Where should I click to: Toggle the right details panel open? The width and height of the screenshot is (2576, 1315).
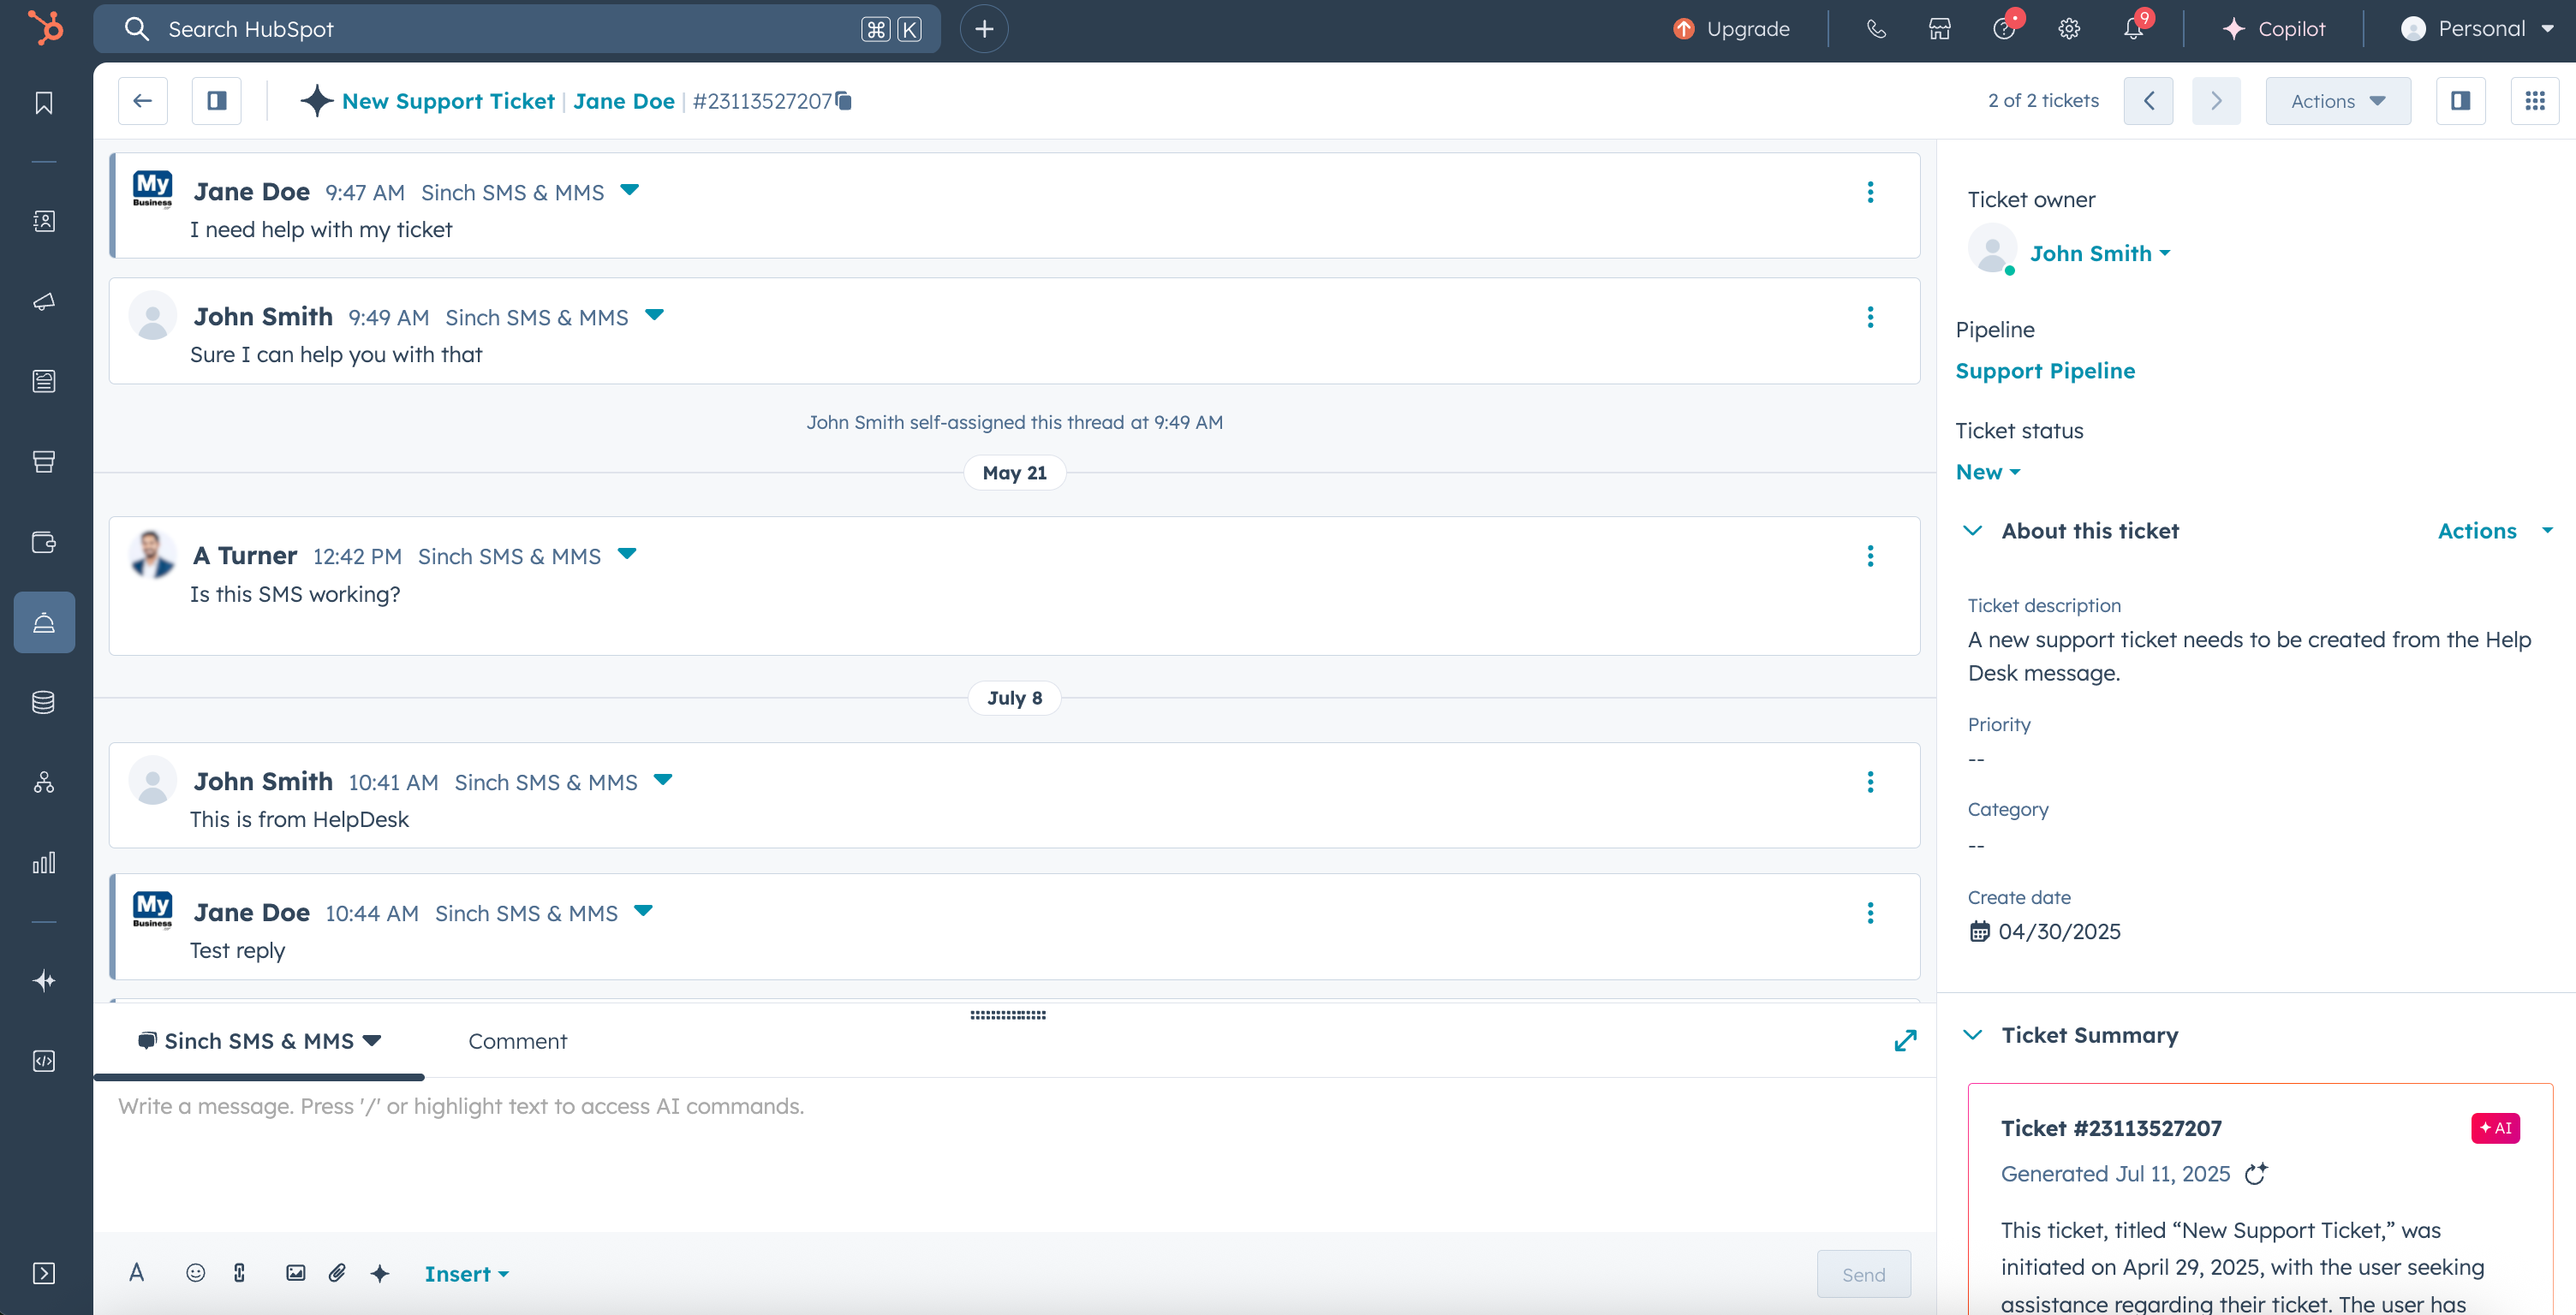click(2462, 100)
